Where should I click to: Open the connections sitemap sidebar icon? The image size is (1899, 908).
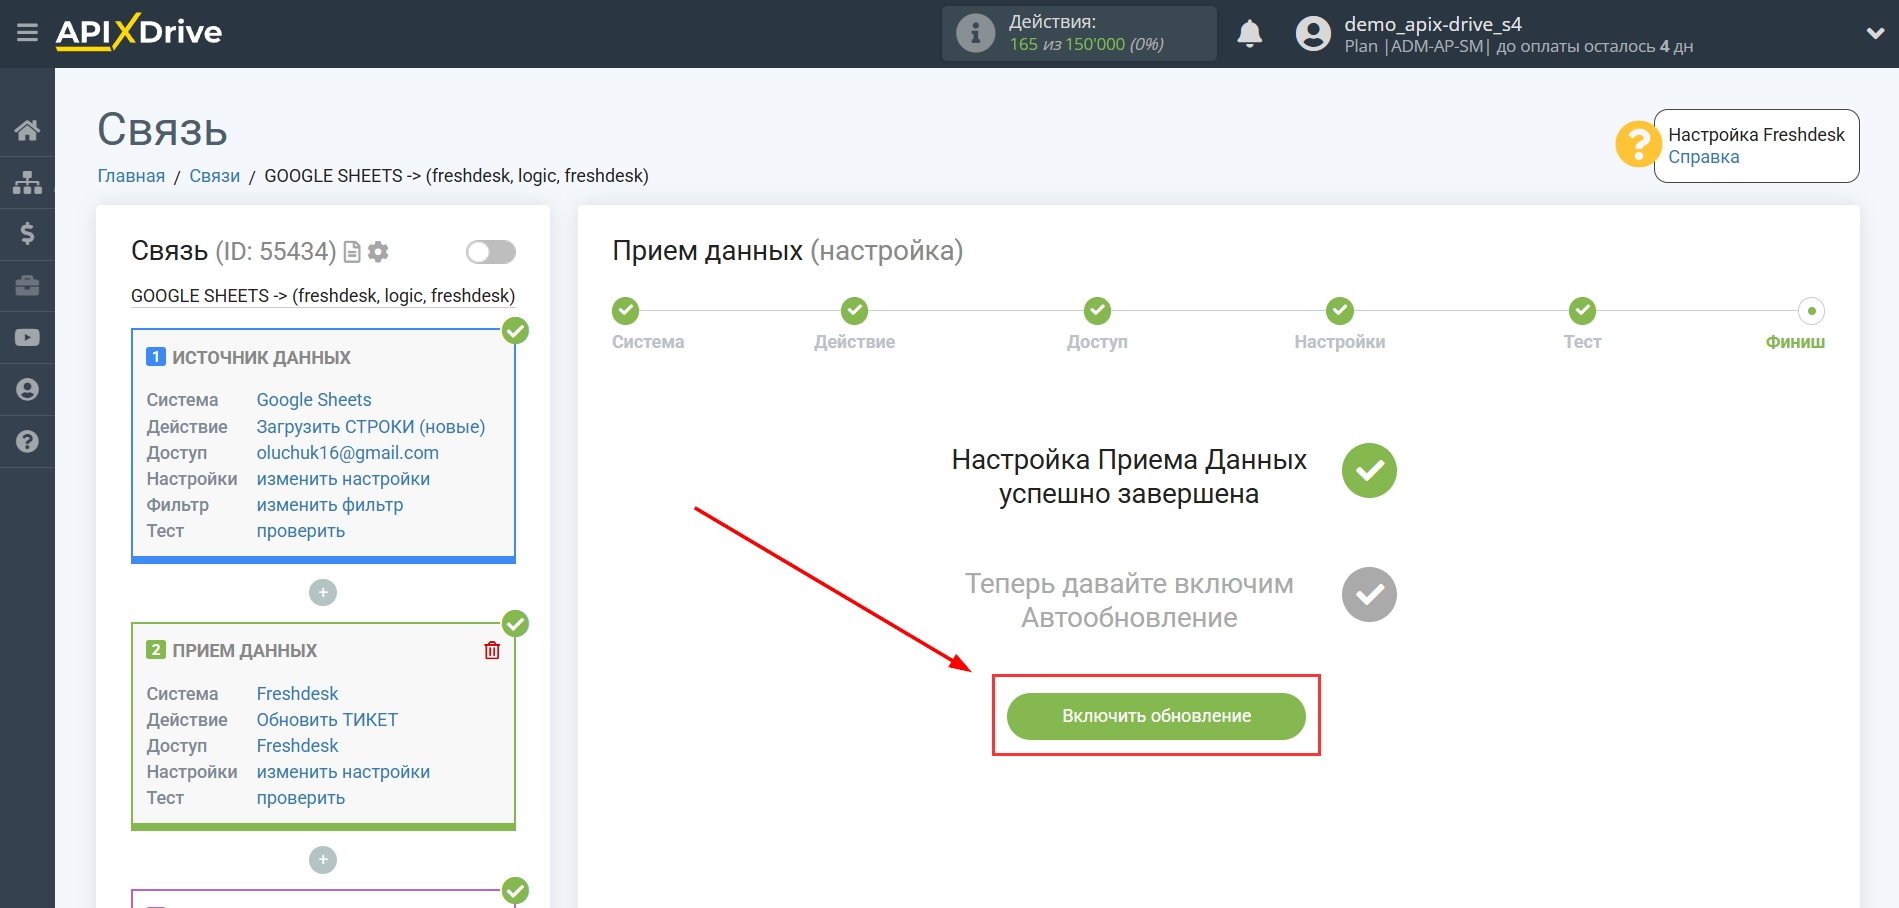click(27, 182)
